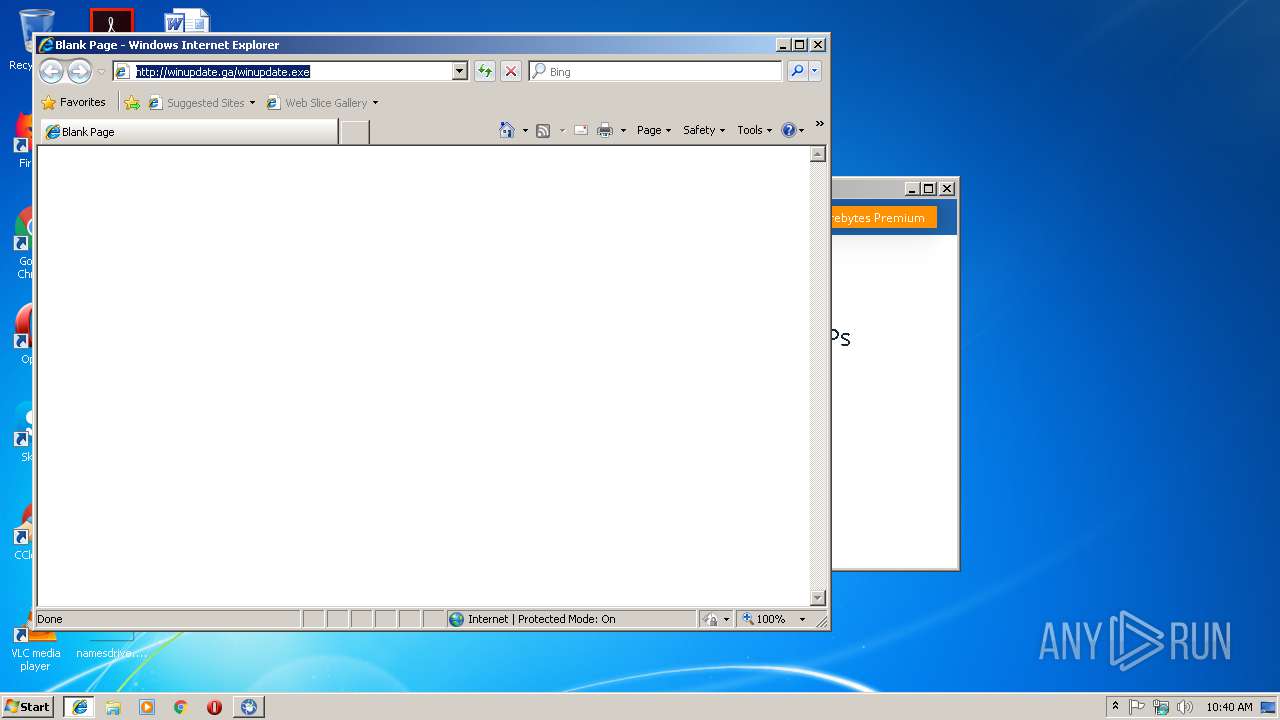The height and width of the screenshot is (720, 1280).
Task: Select the Blank Page tab
Action: (x=189, y=131)
